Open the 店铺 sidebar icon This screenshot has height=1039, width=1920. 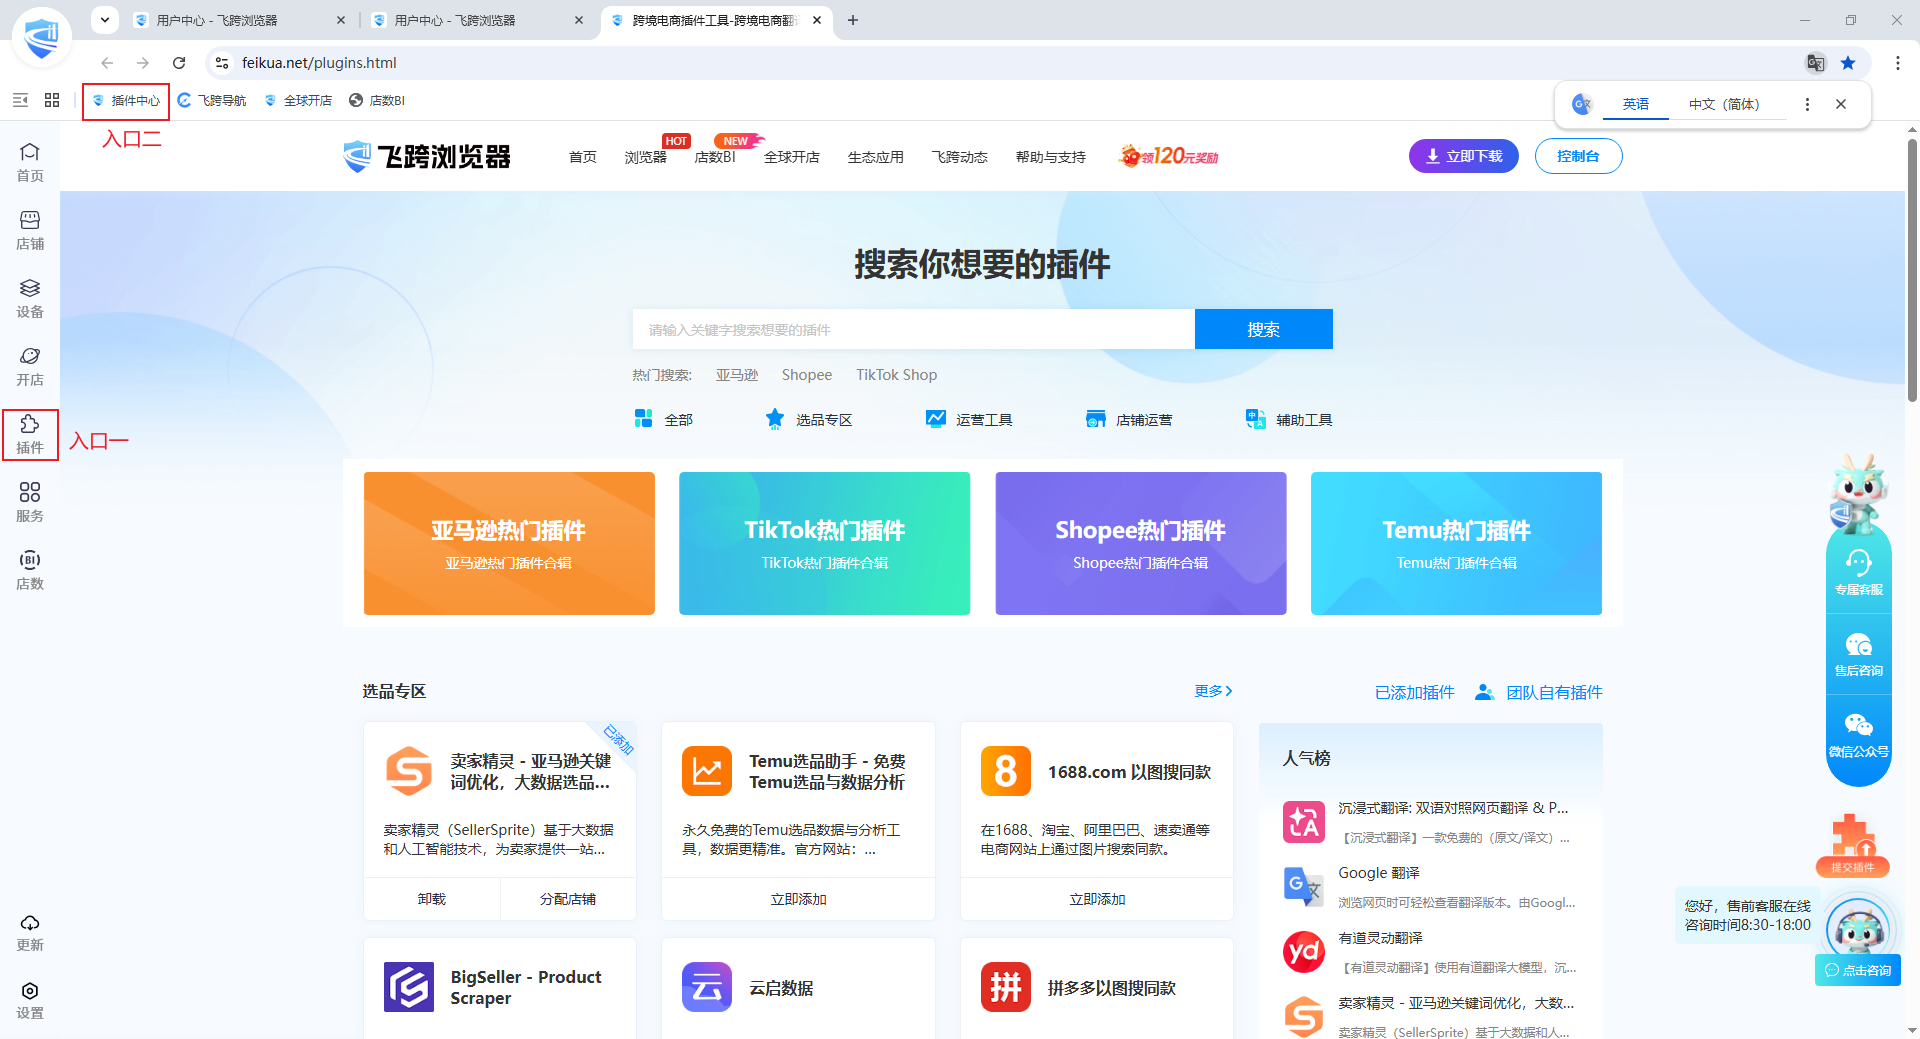(30, 230)
